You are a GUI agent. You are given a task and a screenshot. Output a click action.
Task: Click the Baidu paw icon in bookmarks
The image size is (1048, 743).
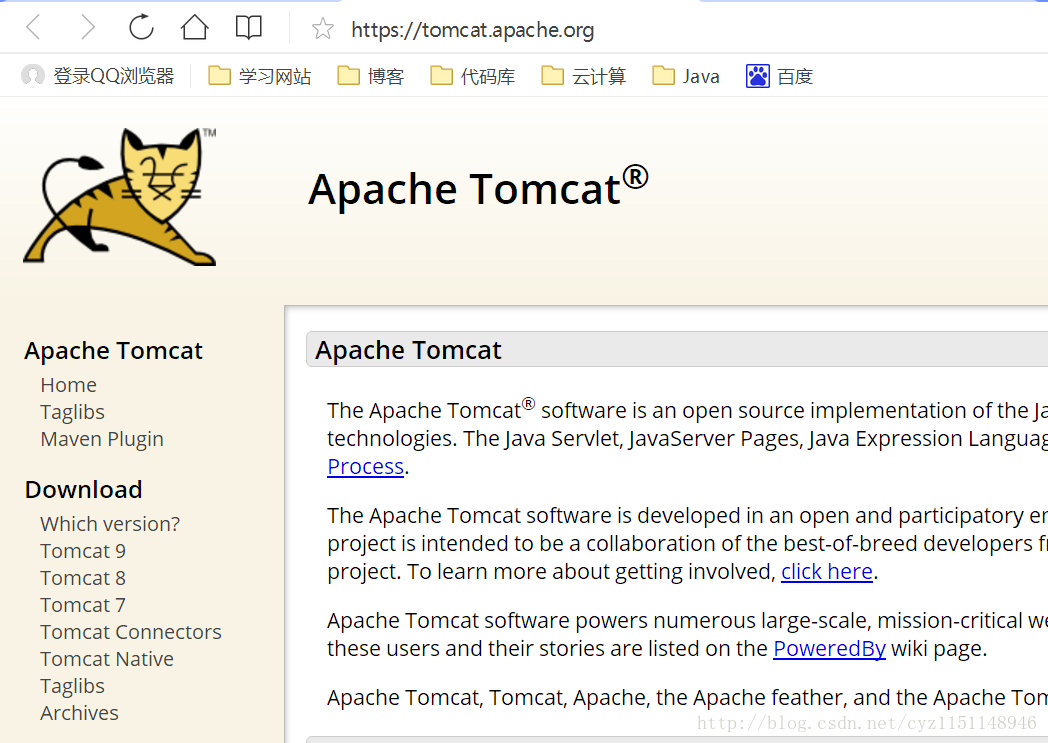pos(757,76)
